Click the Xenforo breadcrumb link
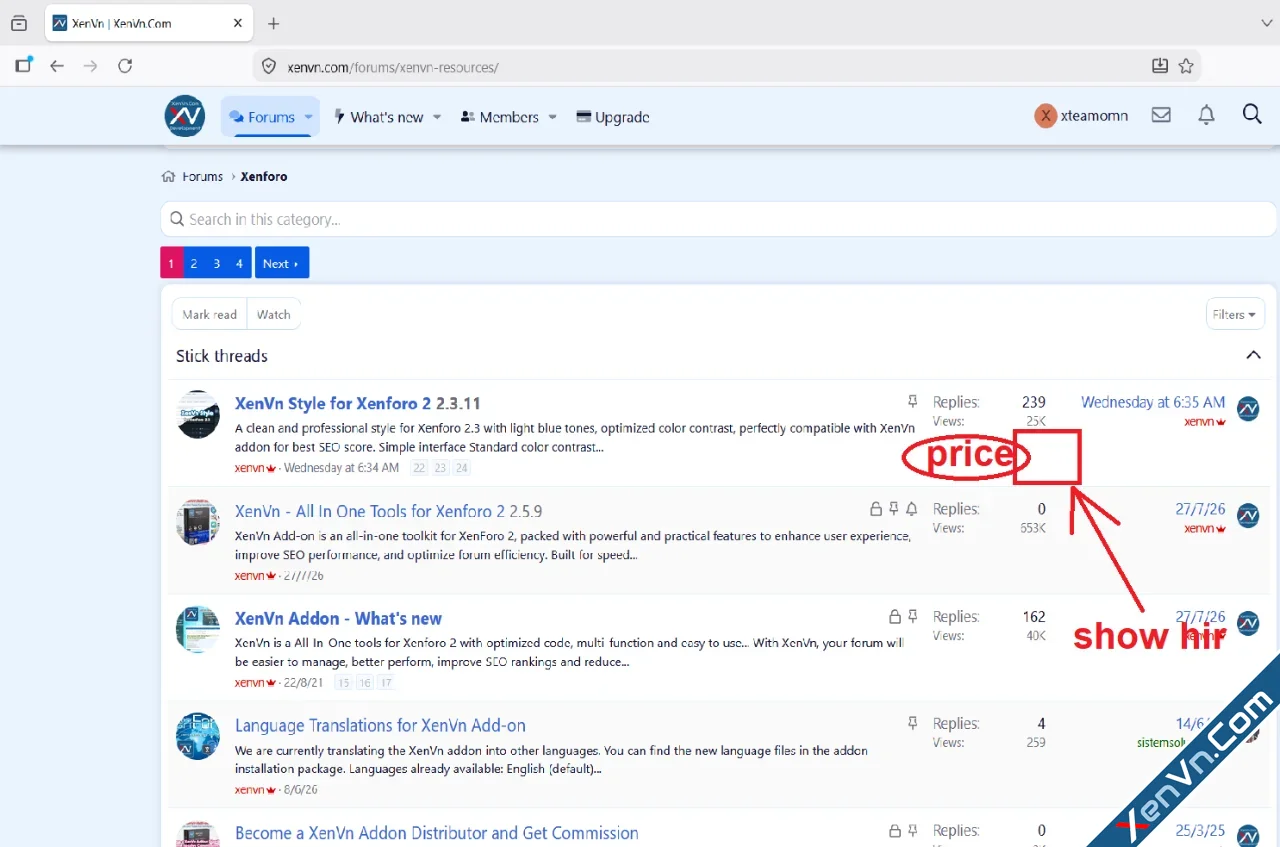The image size is (1280, 847). [264, 176]
